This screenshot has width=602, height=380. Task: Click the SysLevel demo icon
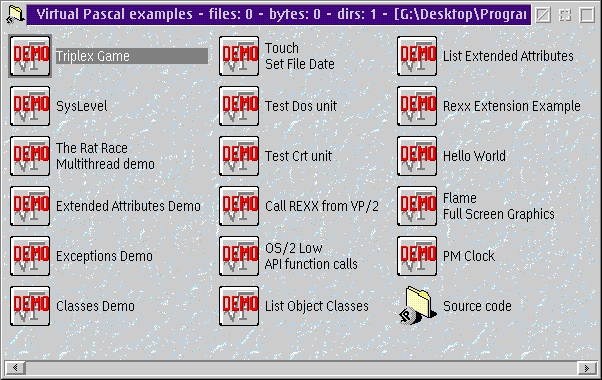tap(30, 106)
